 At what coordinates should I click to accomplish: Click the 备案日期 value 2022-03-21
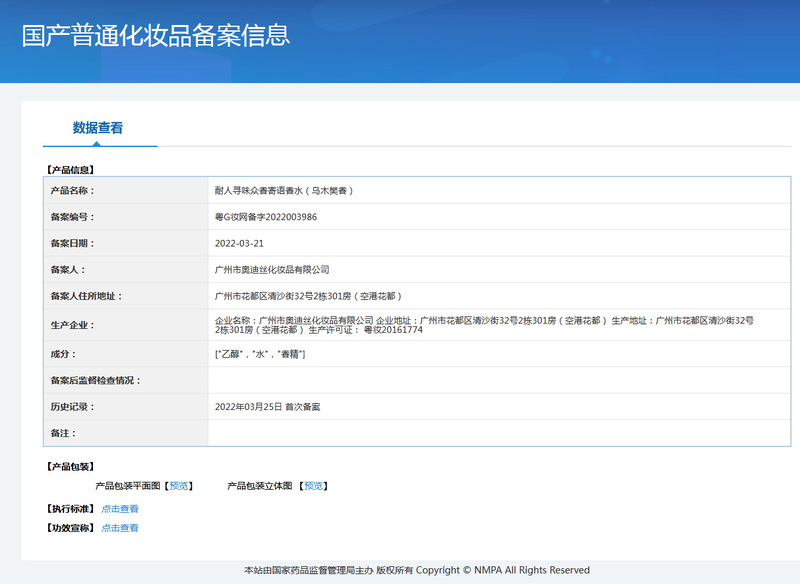pyautogui.click(x=239, y=243)
